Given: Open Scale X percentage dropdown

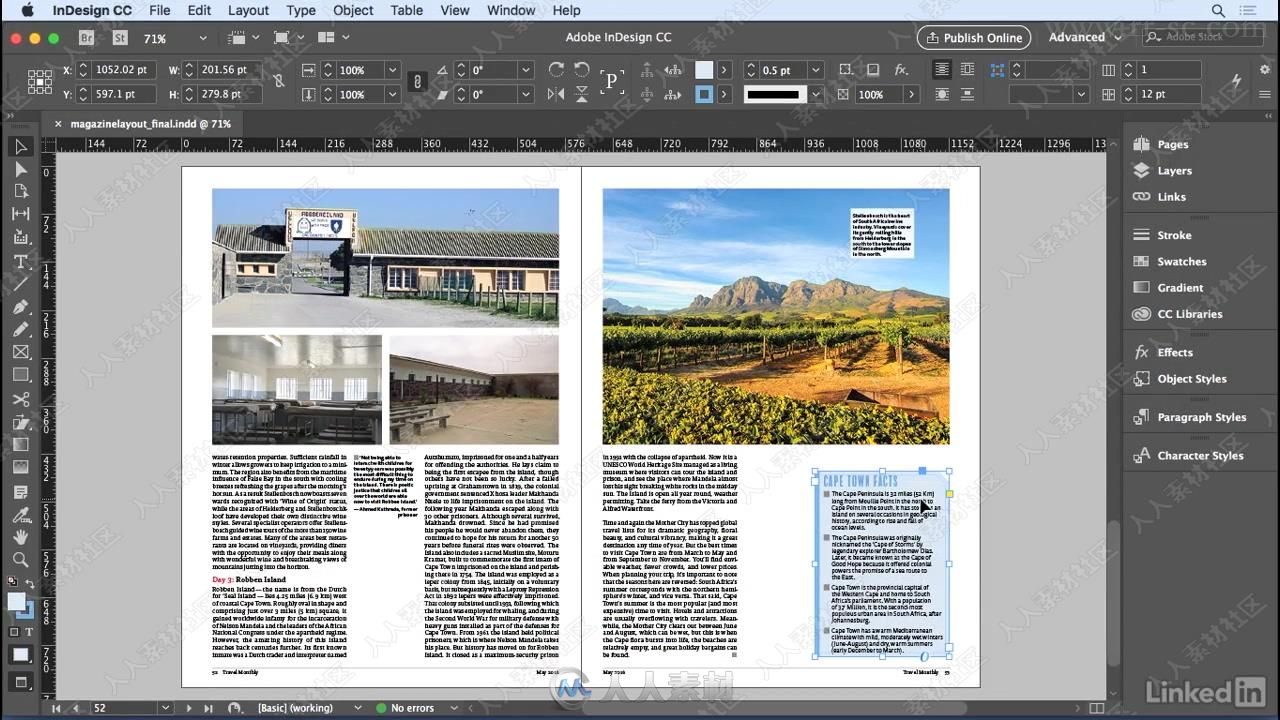Looking at the screenshot, I should (x=392, y=70).
